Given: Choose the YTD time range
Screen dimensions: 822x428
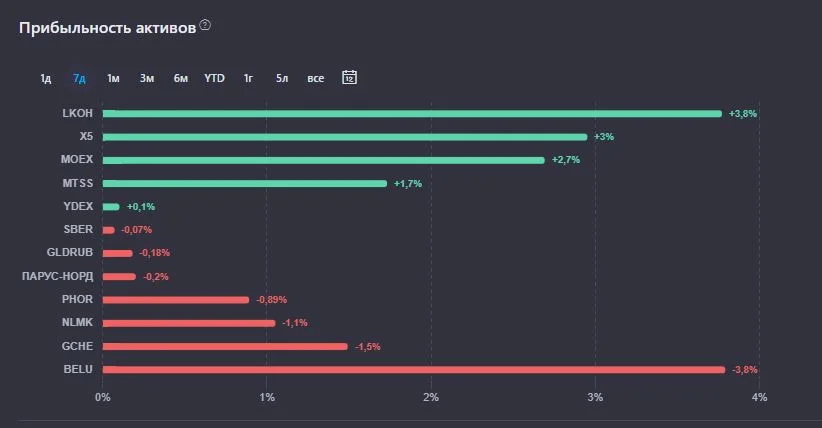Looking at the screenshot, I should pos(214,78).
